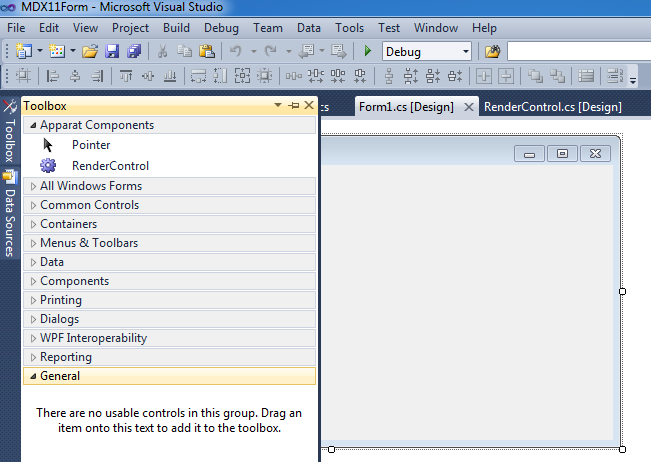Save the current file with Save icon
This screenshot has width=651, height=462.
pyautogui.click(x=112, y=51)
